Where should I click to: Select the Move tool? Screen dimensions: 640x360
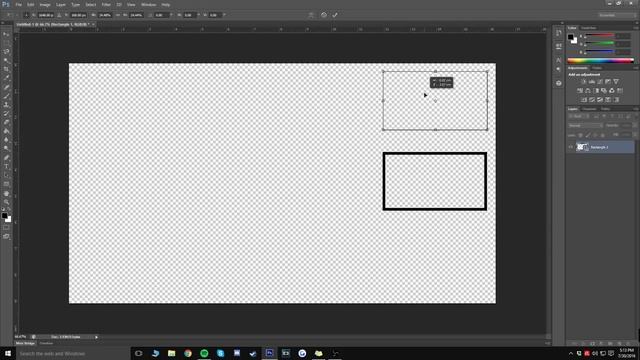tap(6, 34)
